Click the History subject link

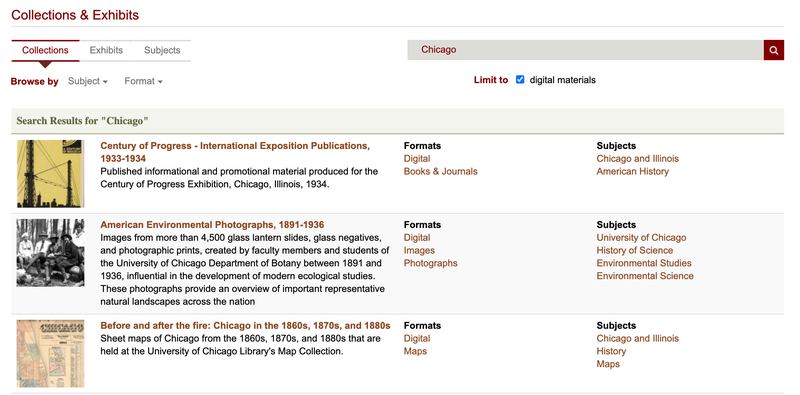pyautogui.click(x=611, y=351)
